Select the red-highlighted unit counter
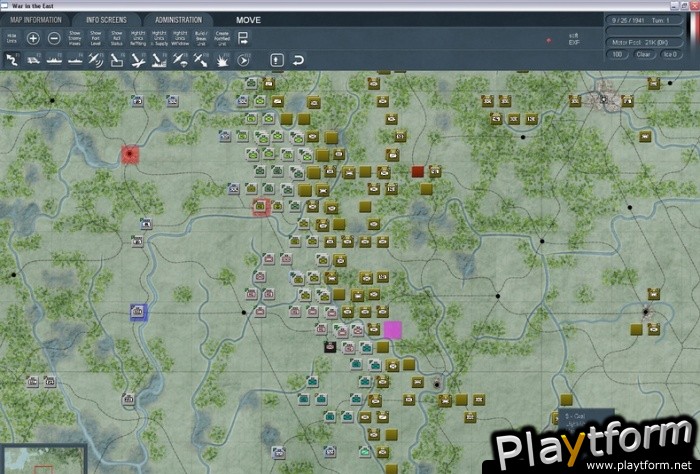 (x=261, y=207)
